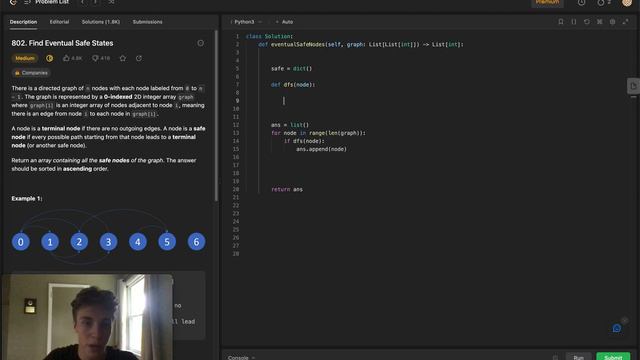
Task: Click the "class Solution:" code line
Action: [x=269, y=36]
